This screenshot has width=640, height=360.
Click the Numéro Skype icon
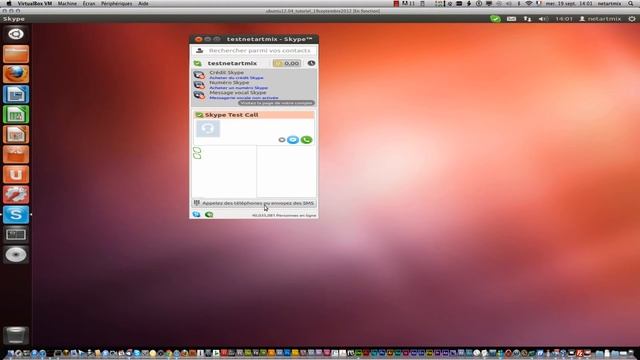tap(199, 85)
